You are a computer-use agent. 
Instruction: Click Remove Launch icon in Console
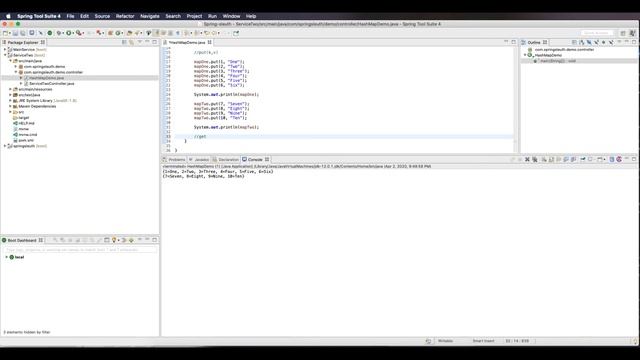(527, 160)
